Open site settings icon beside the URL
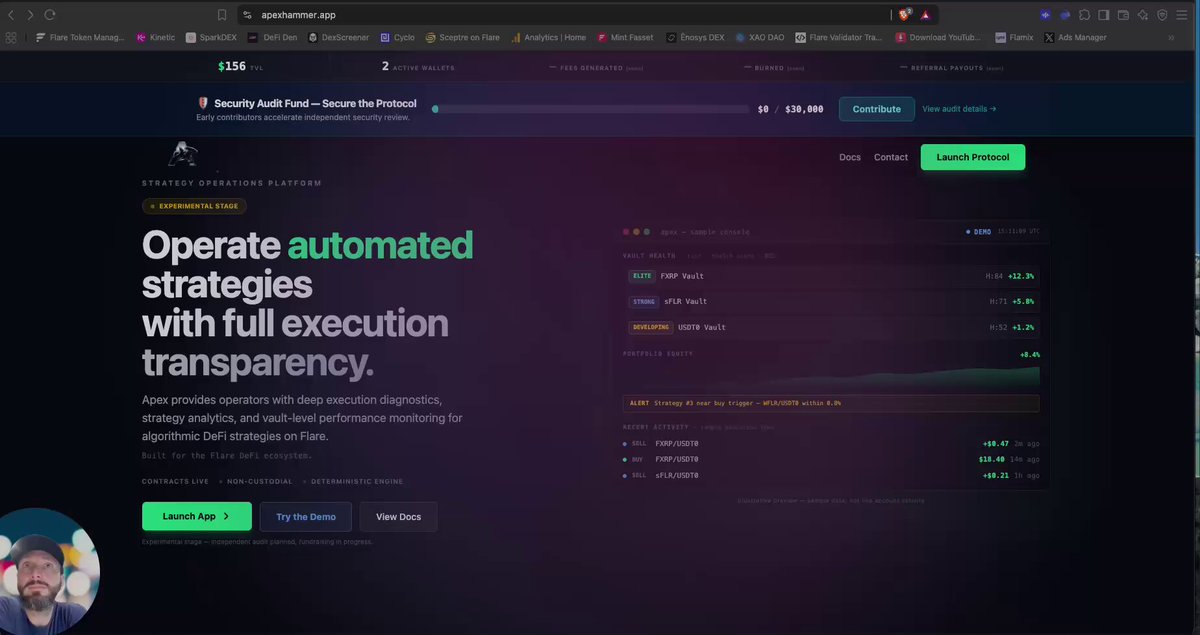Image resolution: width=1200 pixels, height=635 pixels. [248, 15]
